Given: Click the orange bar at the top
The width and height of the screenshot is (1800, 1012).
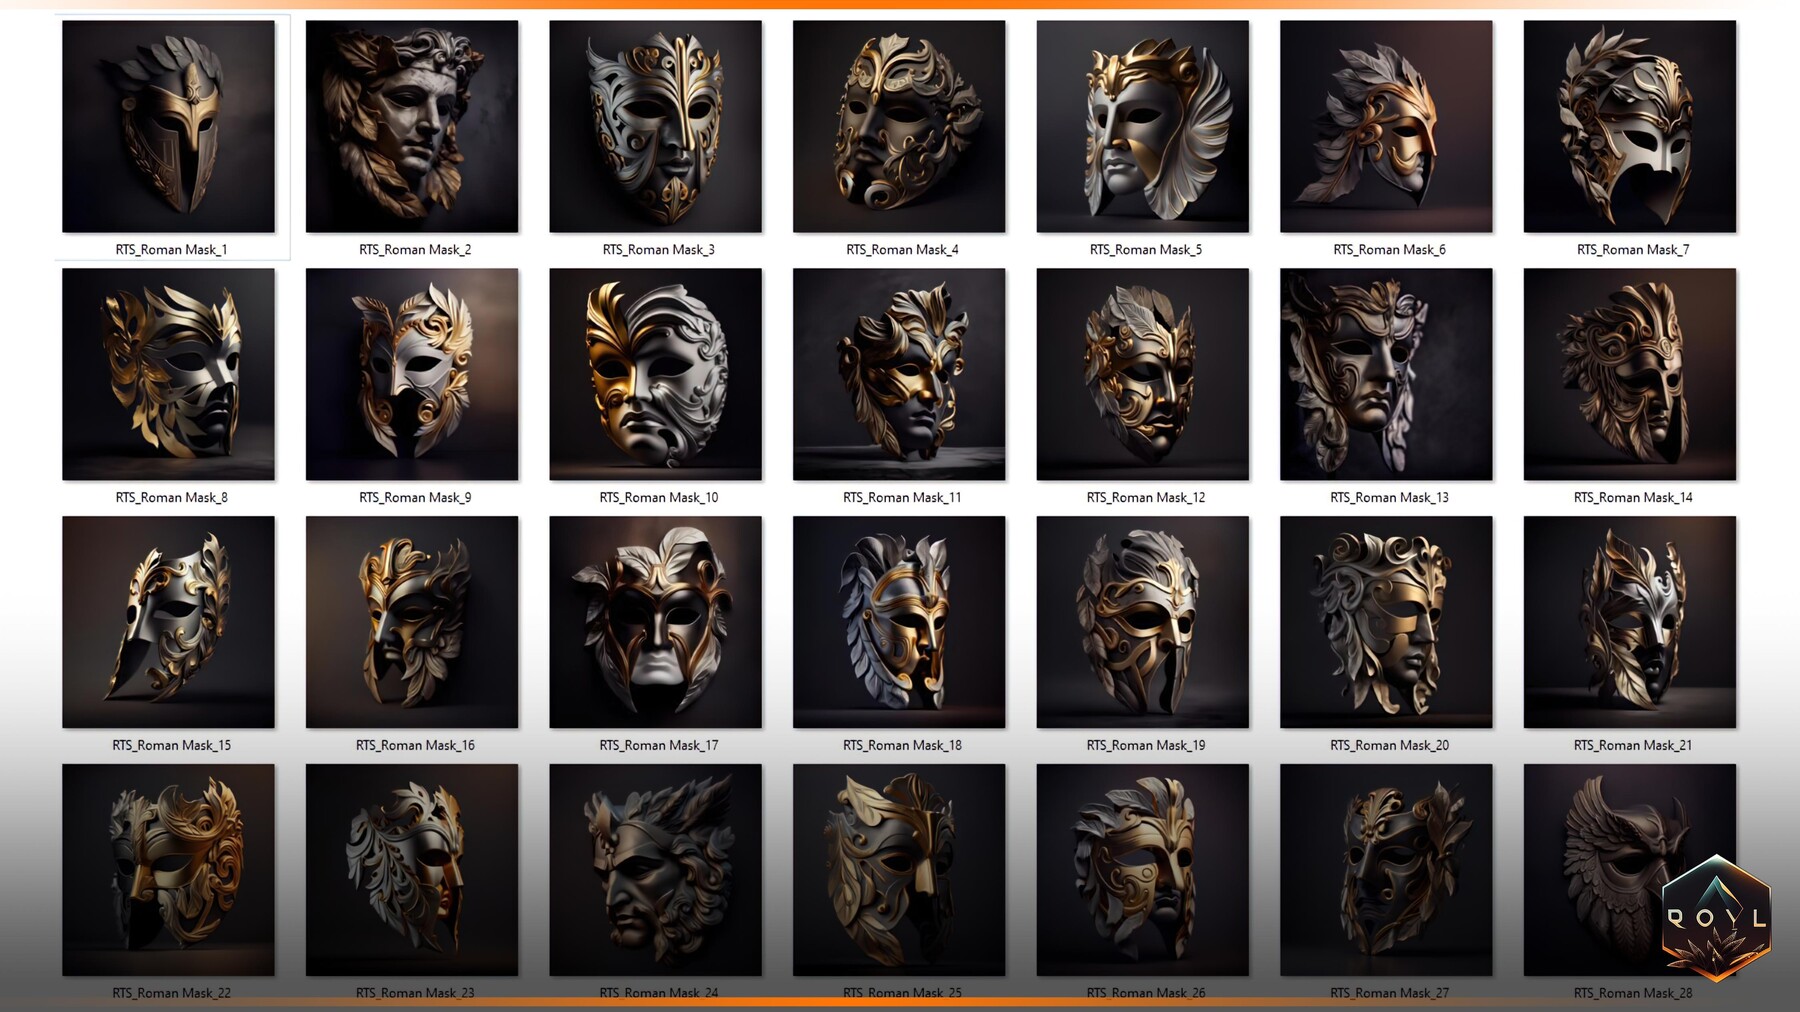Looking at the screenshot, I should click(x=900, y=4).
